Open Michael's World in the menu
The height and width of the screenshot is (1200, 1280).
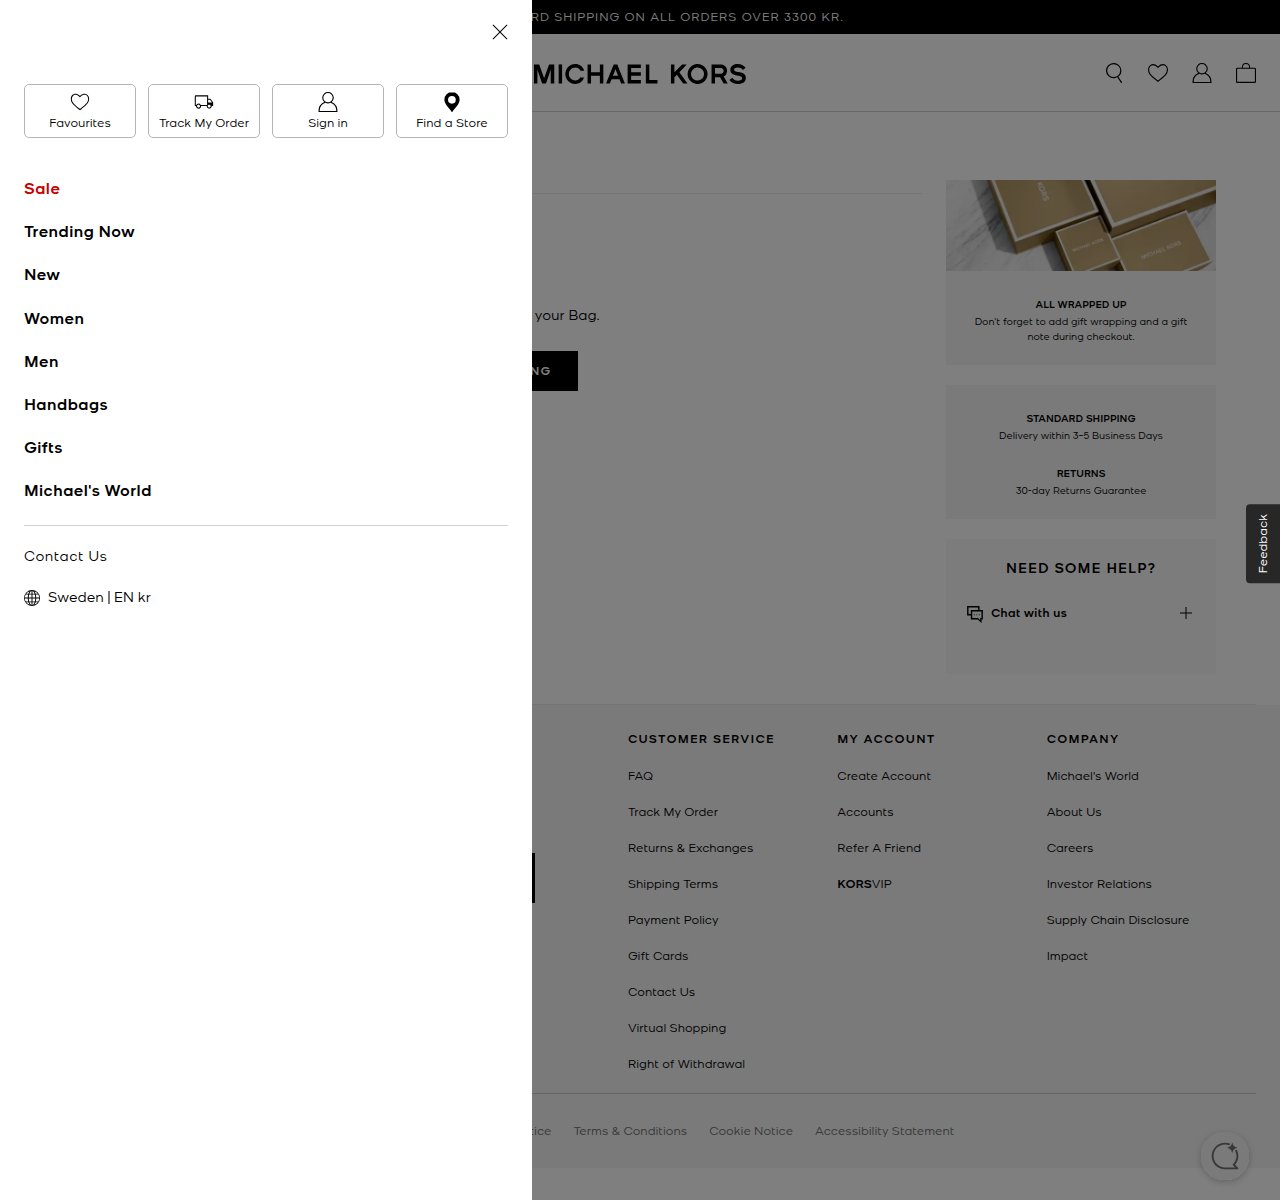pyautogui.click(x=88, y=491)
